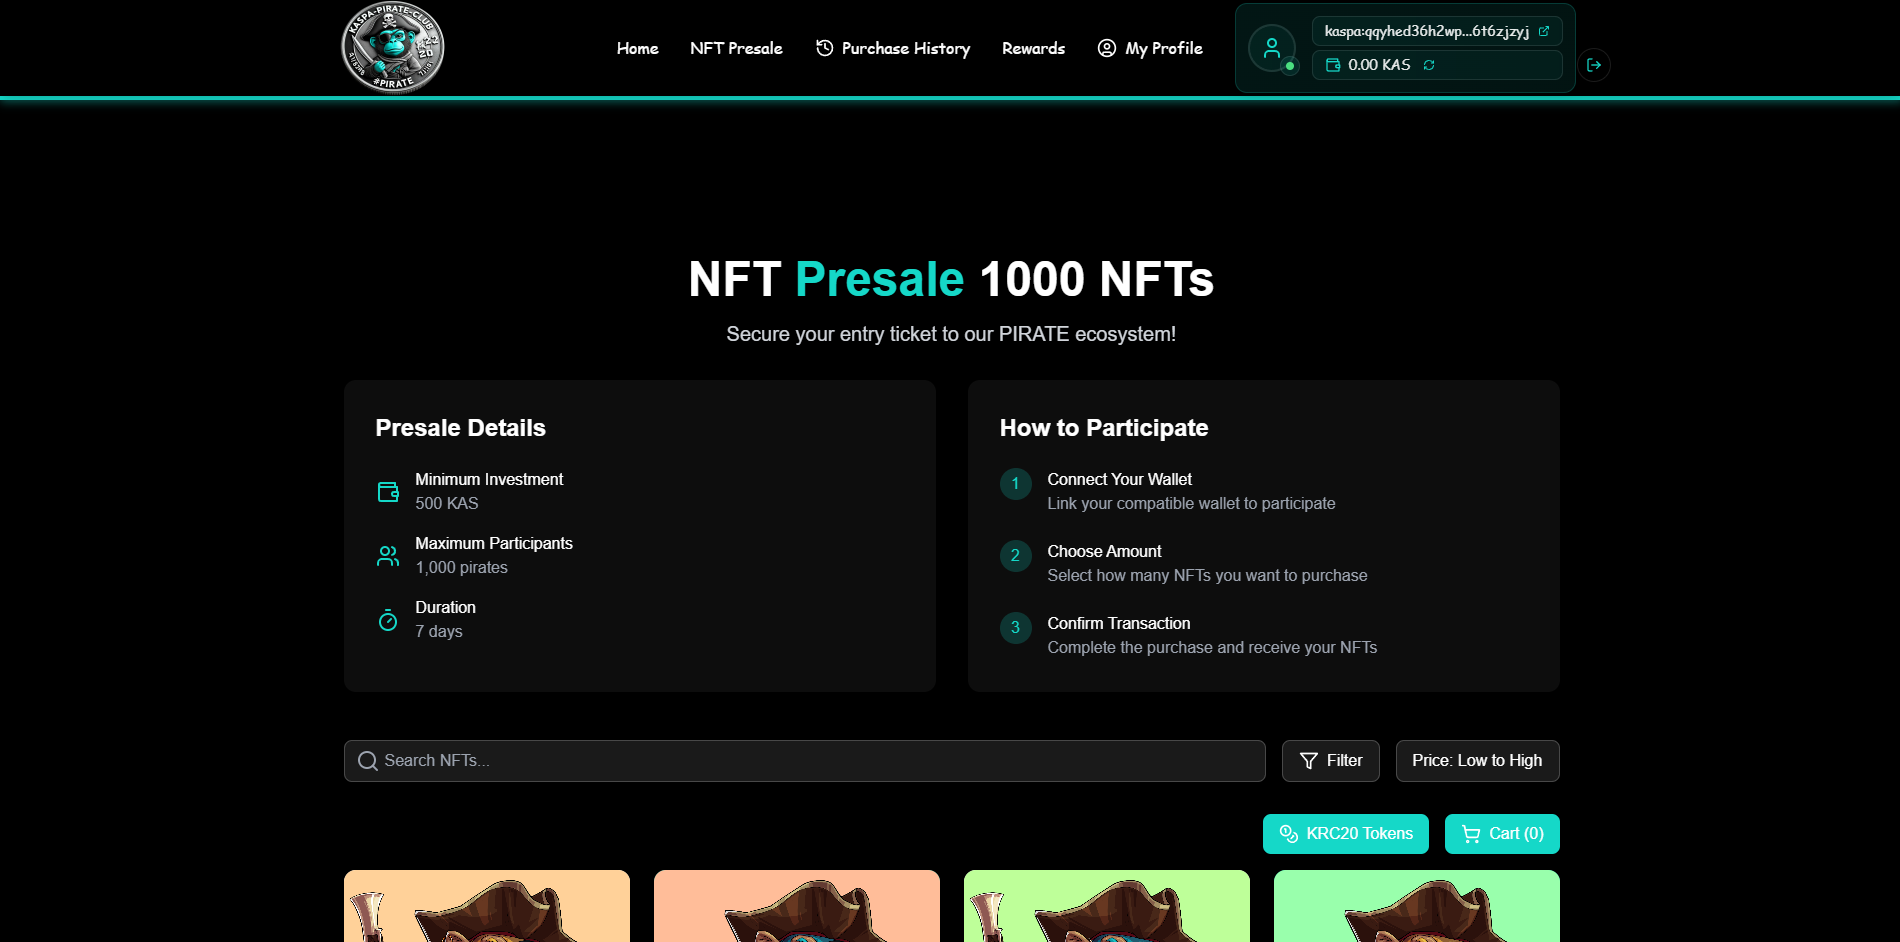Image resolution: width=1900 pixels, height=942 pixels.
Task: Refresh the KAS balance
Action: click(1429, 65)
